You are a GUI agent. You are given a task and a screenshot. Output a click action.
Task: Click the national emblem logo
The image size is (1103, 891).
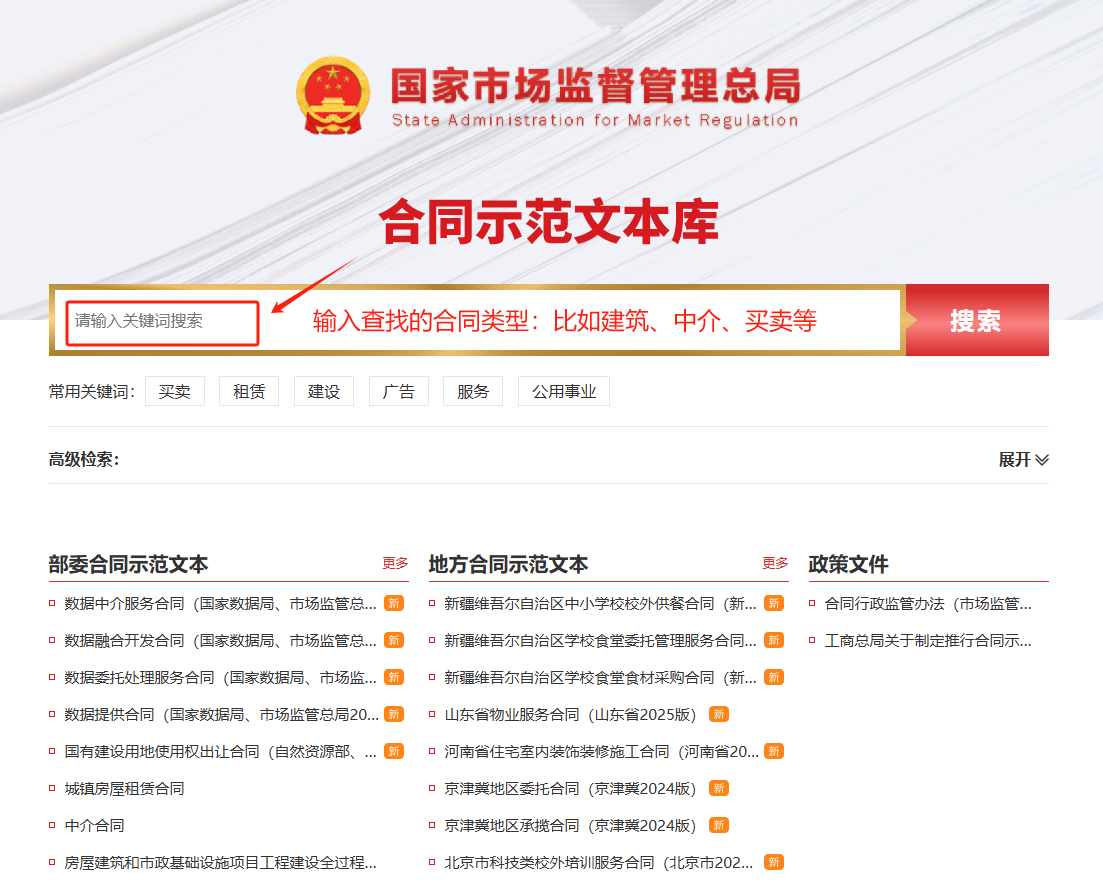point(333,97)
